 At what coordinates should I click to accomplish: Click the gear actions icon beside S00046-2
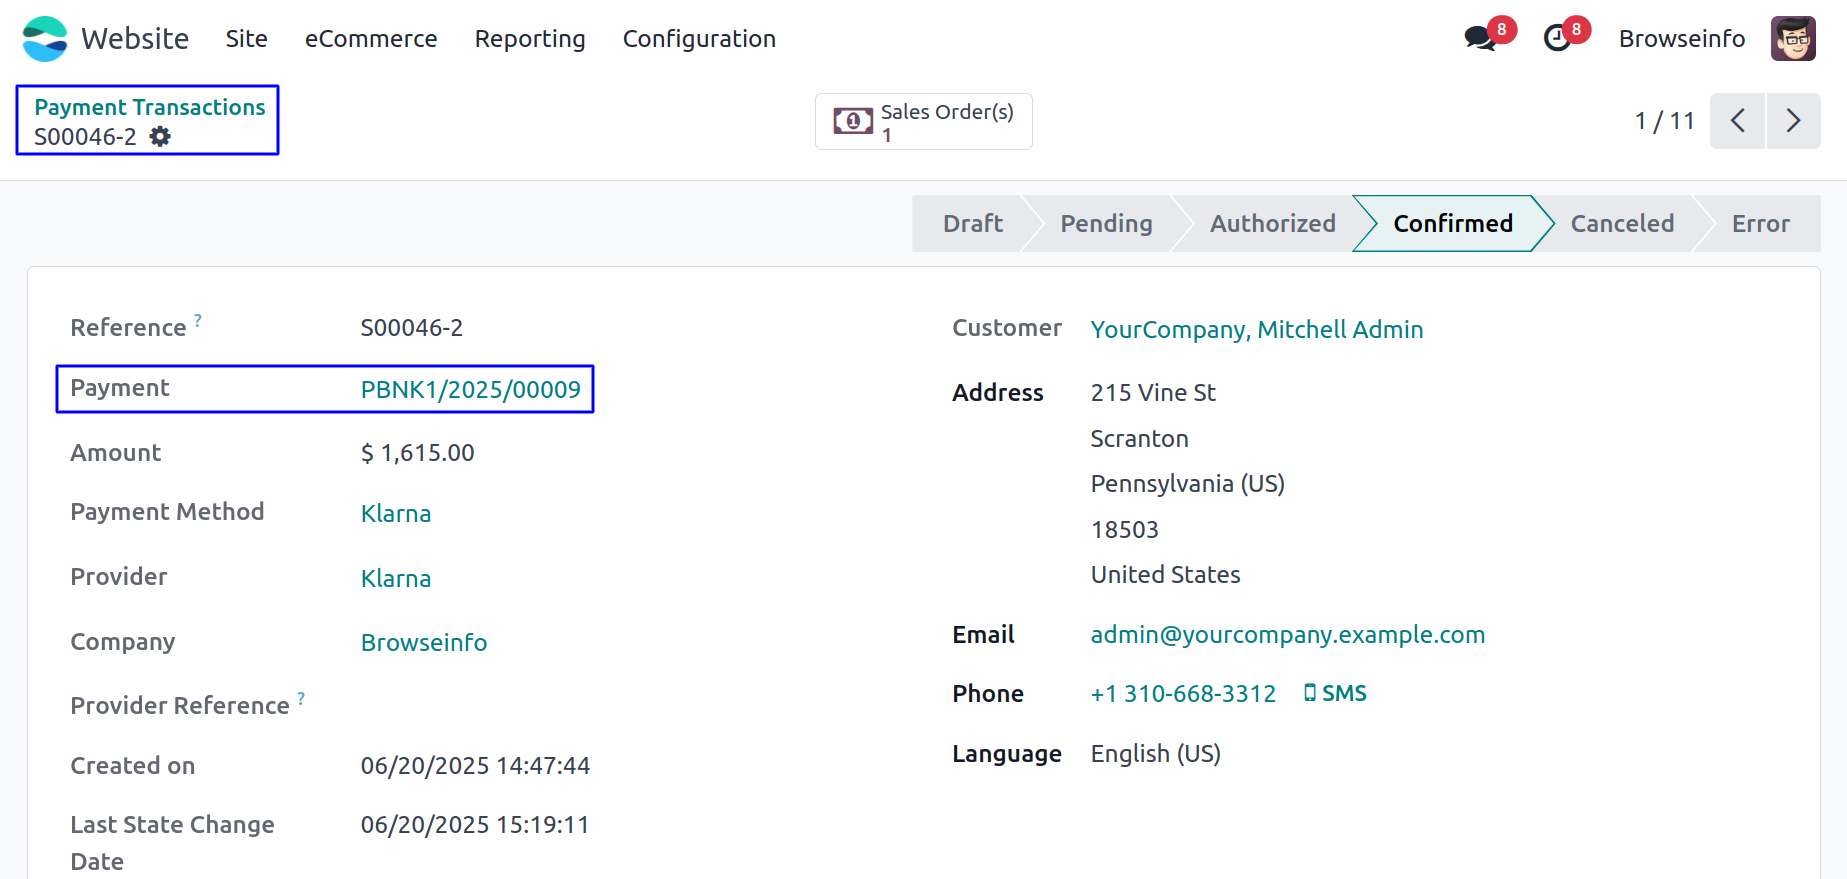pyautogui.click(x=160, y=137)
